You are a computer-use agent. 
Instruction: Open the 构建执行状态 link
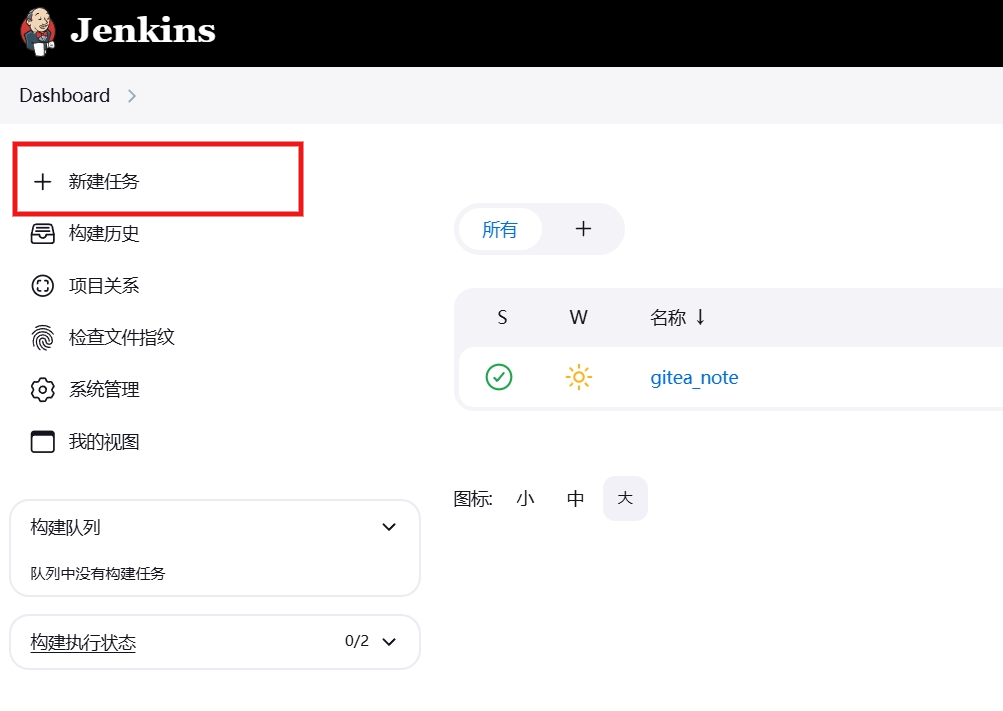pos(83,642)
